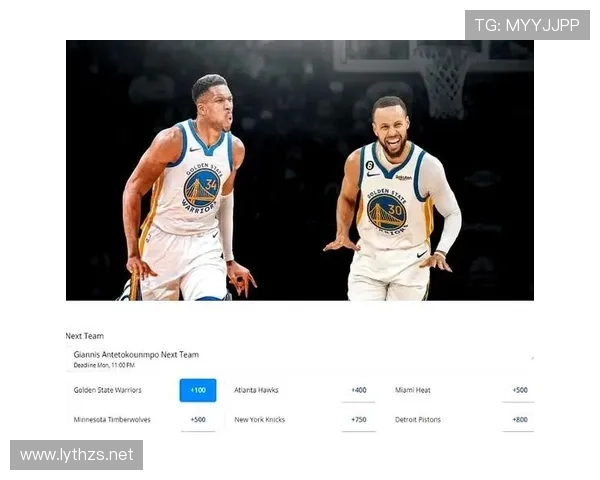Click the 'Deadline Mon, 11:00 PM' text
This screenshot has height=480, width=600.
pyautogui.click(x=104, y=365)
